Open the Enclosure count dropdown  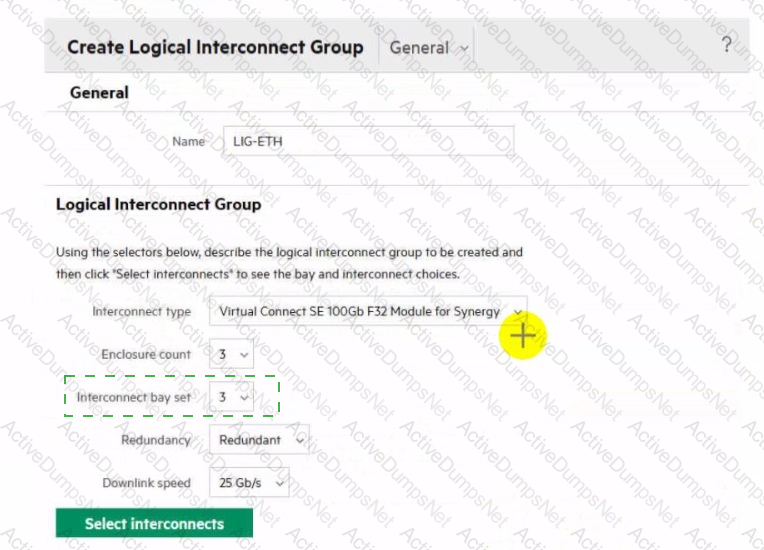click(x=231, y=354)
